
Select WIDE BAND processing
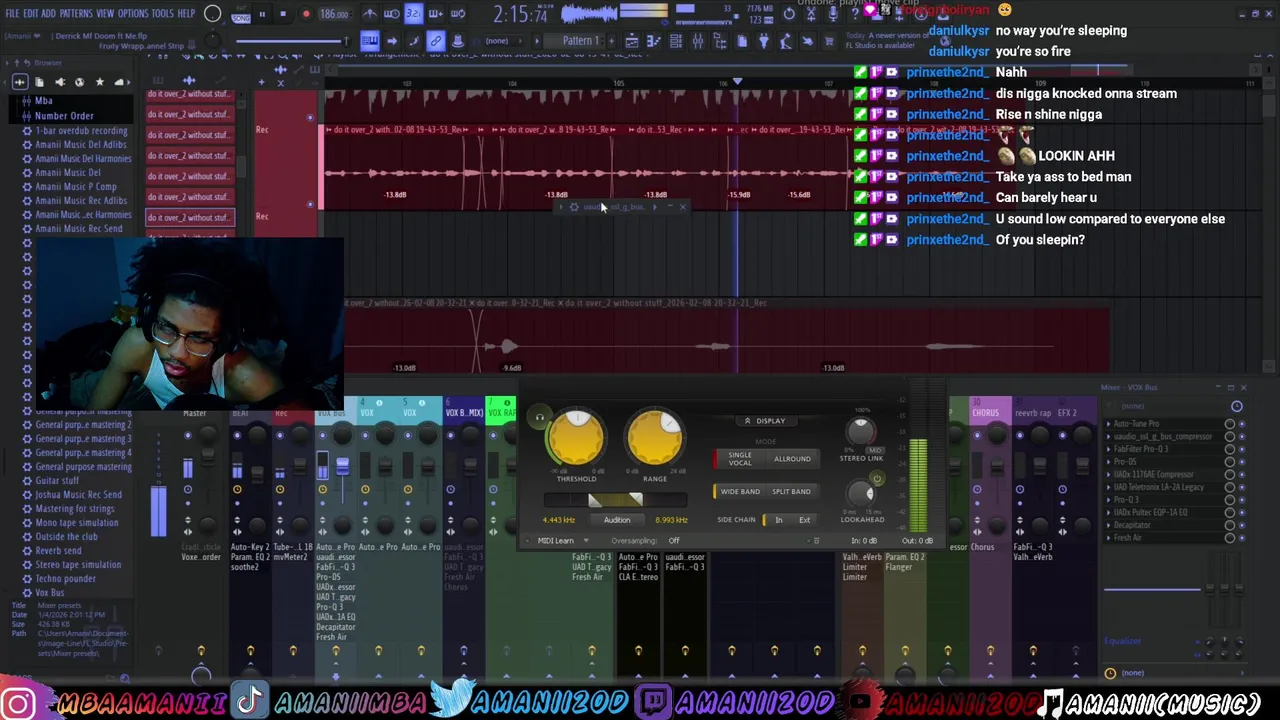pos(740,491)
